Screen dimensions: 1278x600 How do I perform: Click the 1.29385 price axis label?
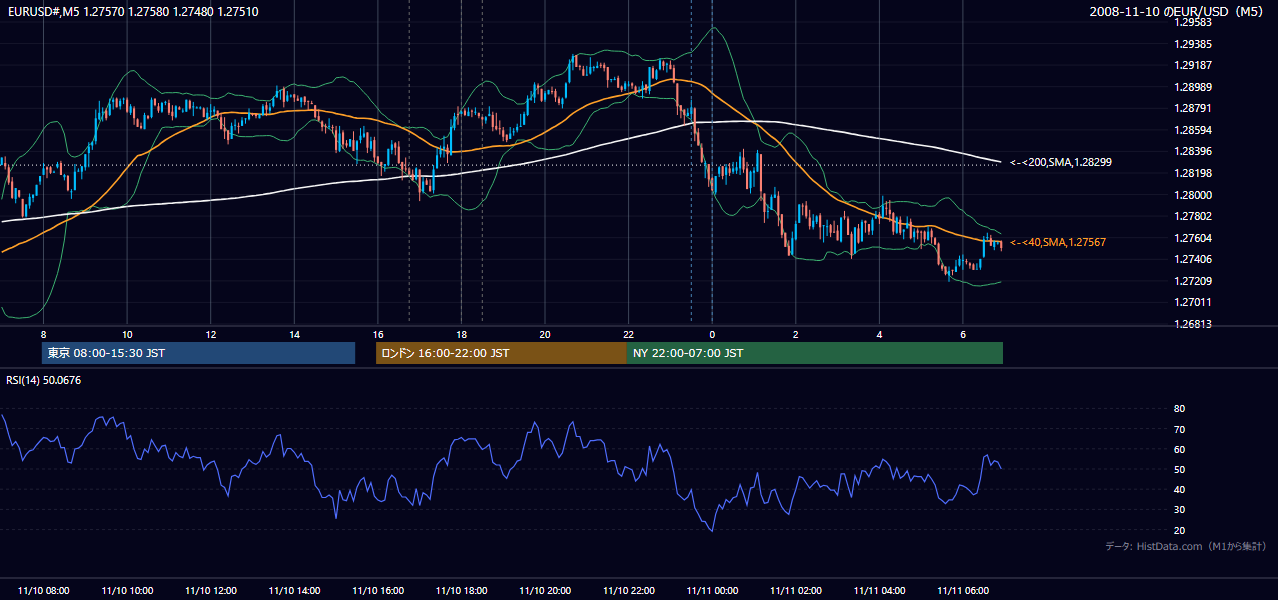pyautogui.click(x=1193, y=44)
